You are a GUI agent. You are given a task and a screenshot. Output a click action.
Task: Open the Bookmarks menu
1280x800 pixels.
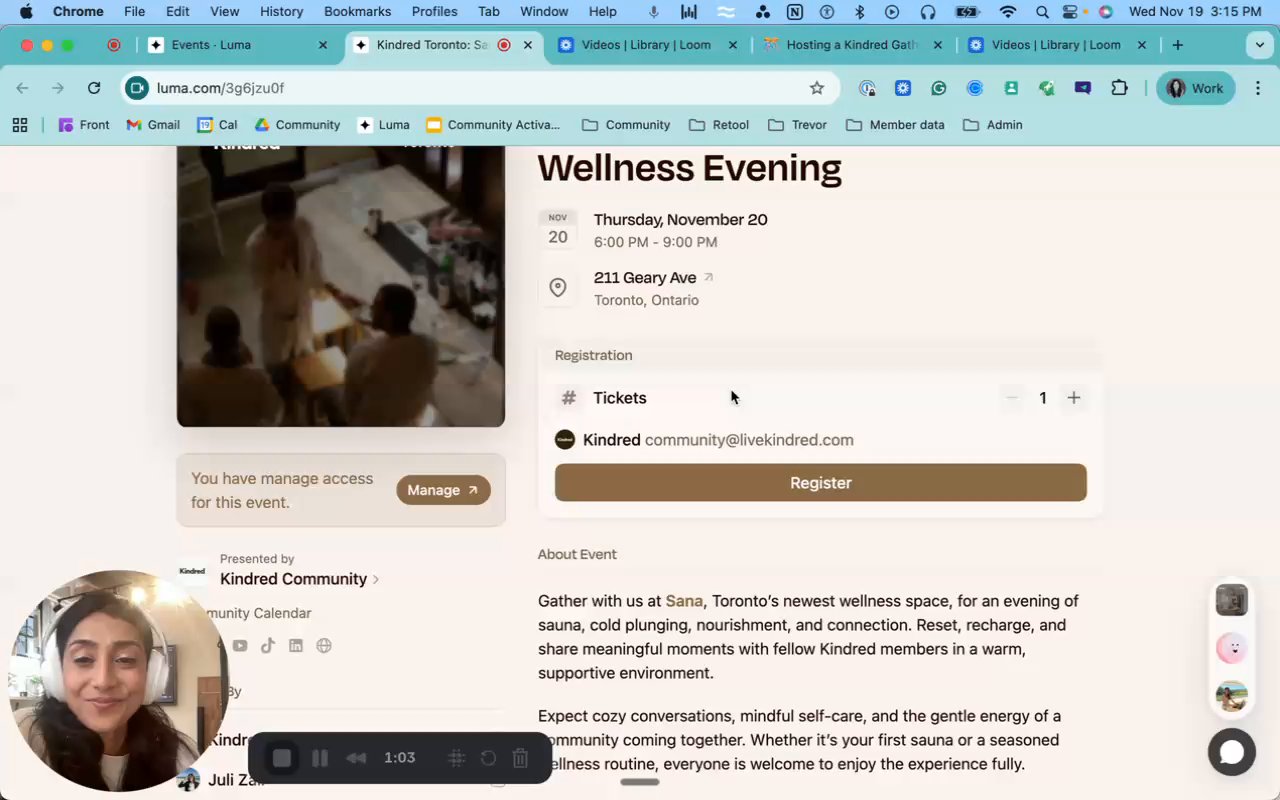point(357,12)
